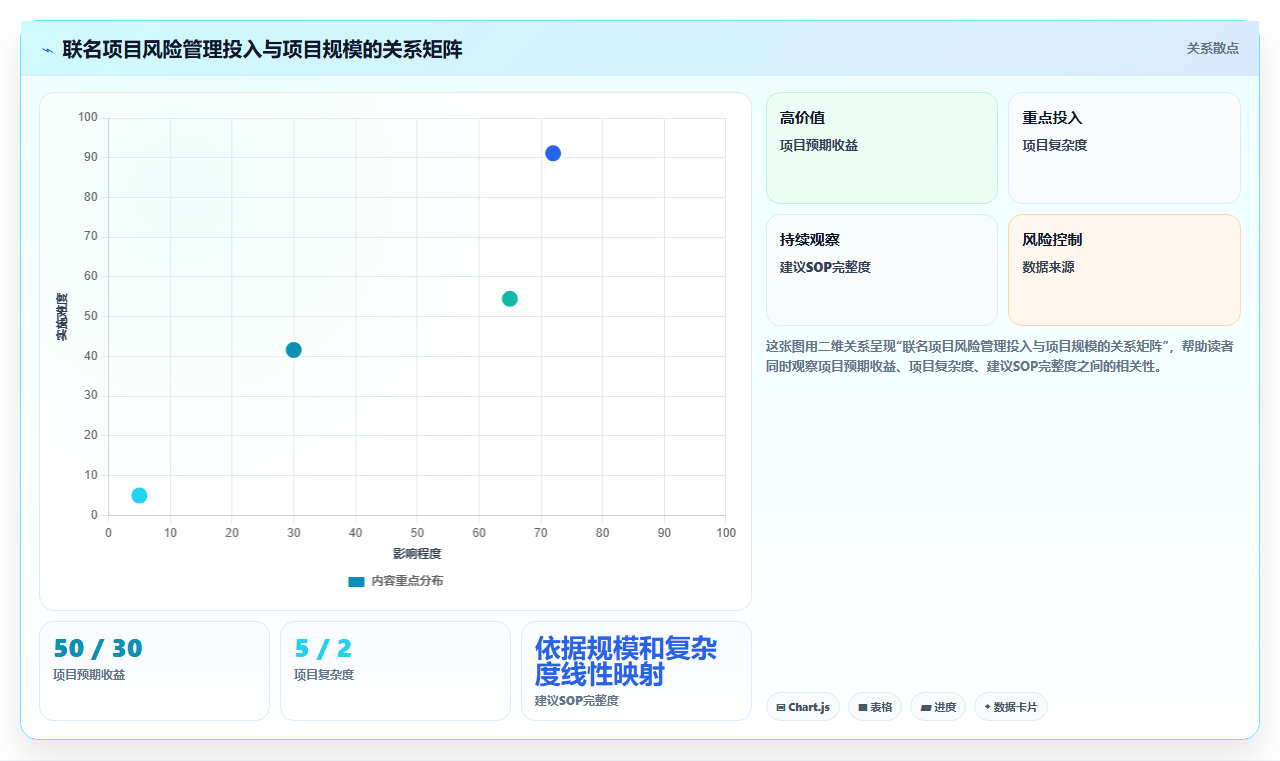This screenshot has width=1280, height=761.
Task: Click the 数据来源 text in 风险控制 card
Action: [1048, 267]
